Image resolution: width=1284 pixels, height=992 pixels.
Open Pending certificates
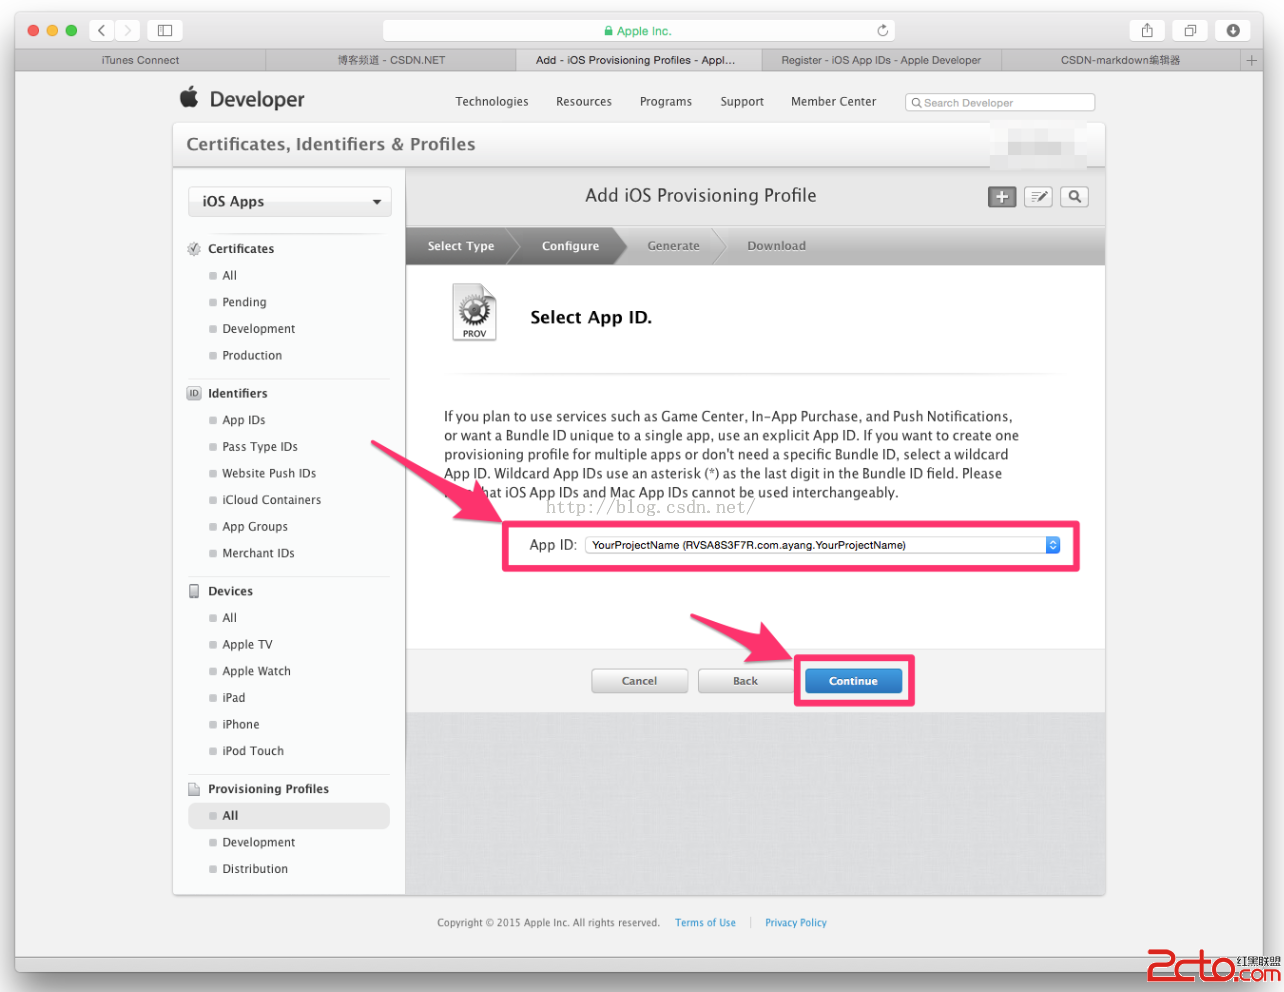[244, 302]
